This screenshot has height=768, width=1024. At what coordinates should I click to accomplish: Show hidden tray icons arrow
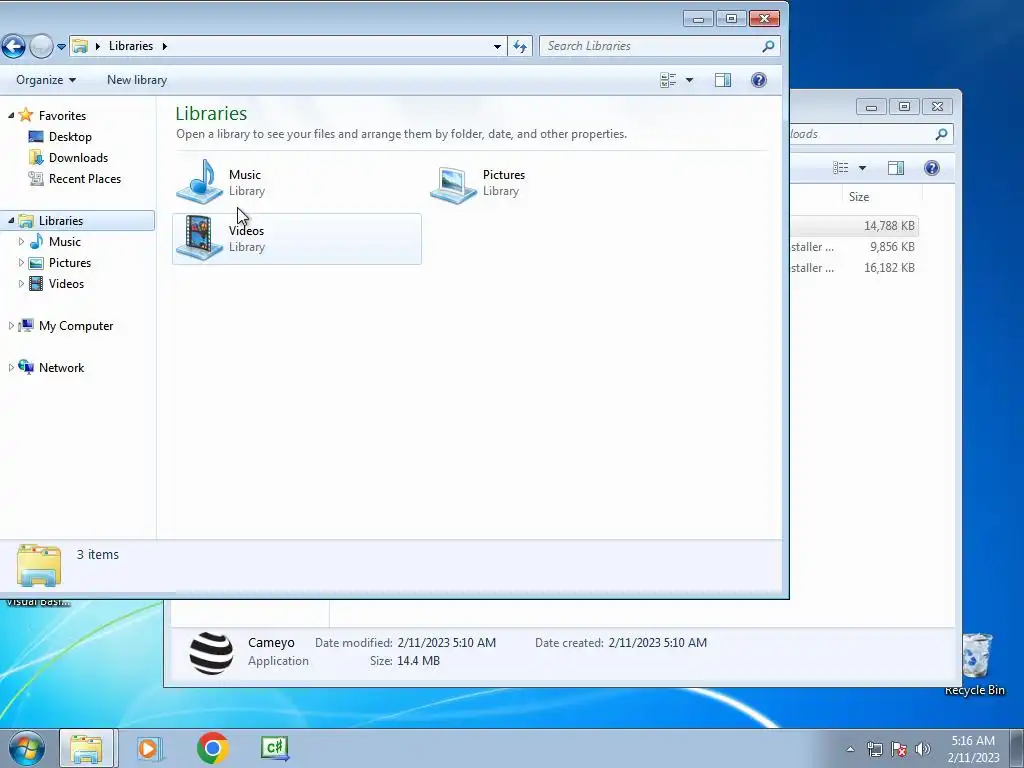(850, 749)
